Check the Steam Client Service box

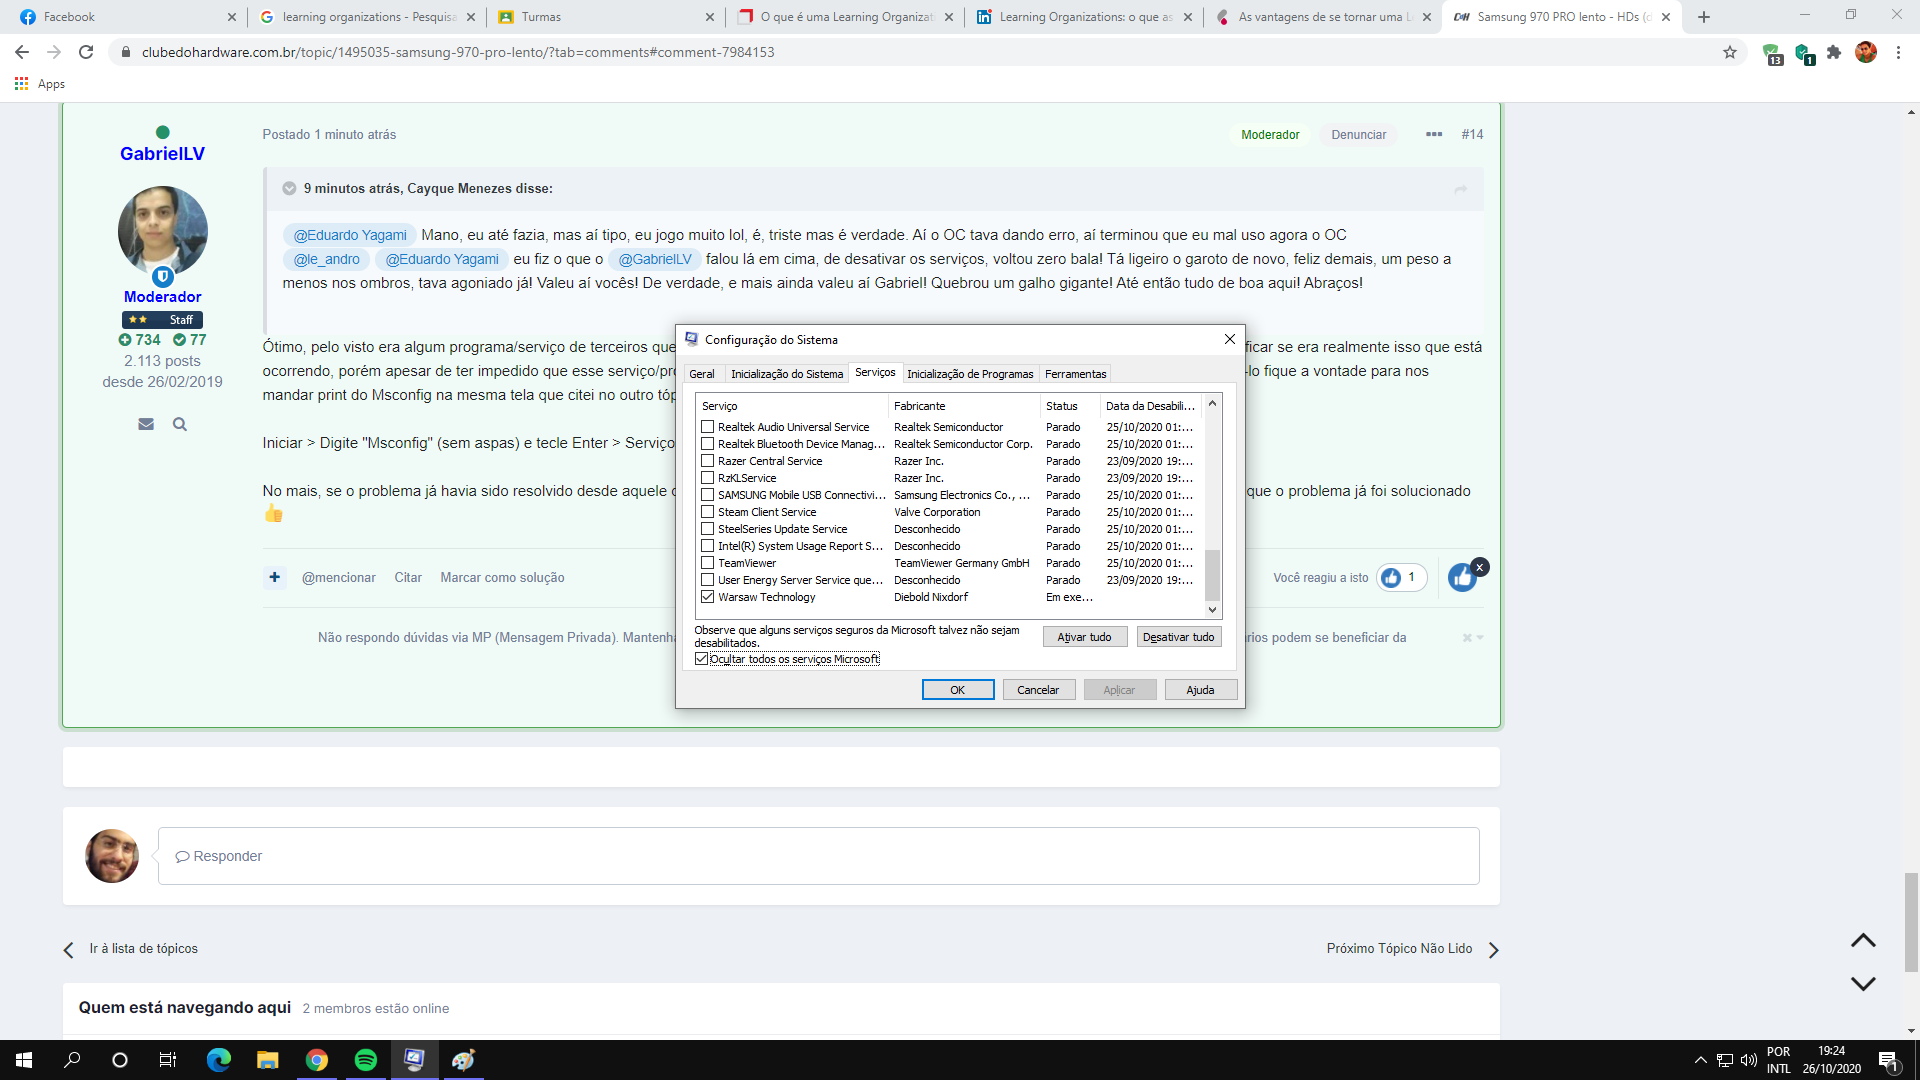(708, 512)
